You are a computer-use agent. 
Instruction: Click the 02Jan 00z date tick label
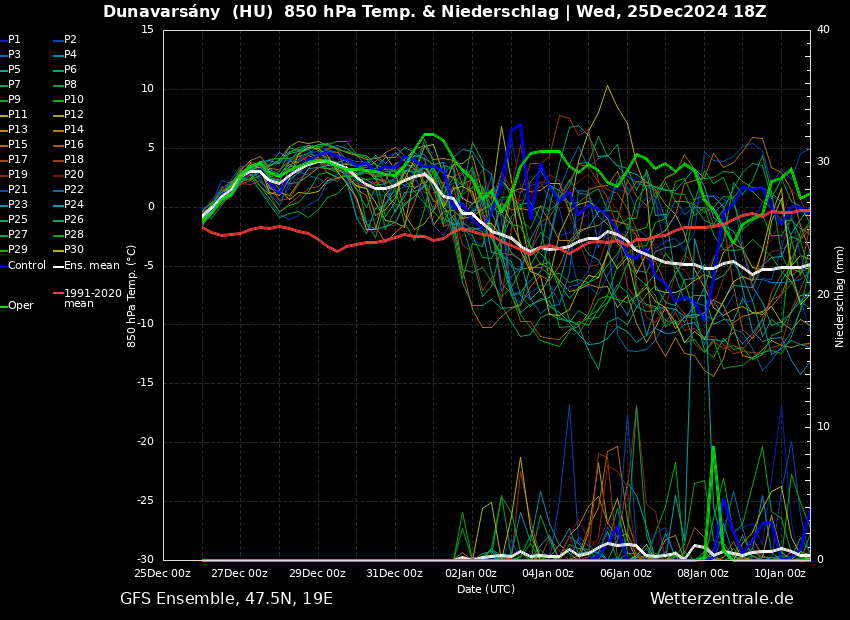tap(471, 574)
